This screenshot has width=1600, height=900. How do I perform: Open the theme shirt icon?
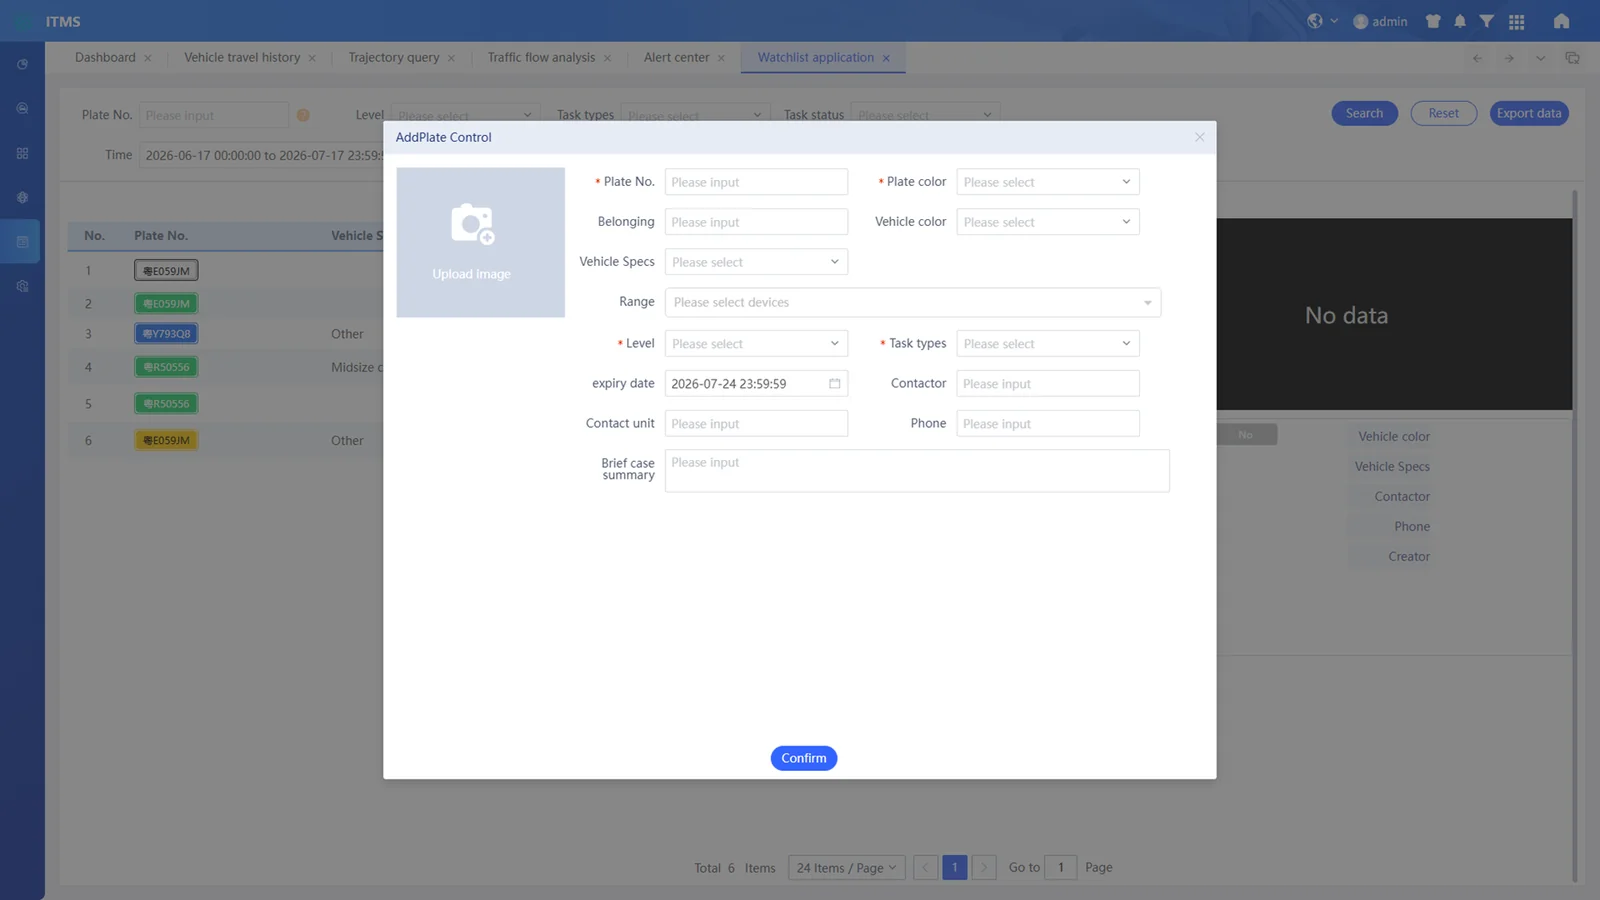(x=1433, y=21)
